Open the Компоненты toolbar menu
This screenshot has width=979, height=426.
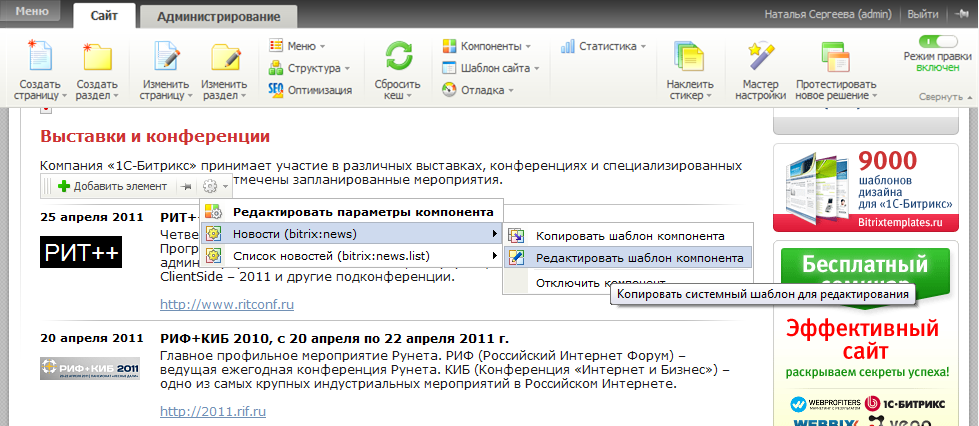[486, 46]
